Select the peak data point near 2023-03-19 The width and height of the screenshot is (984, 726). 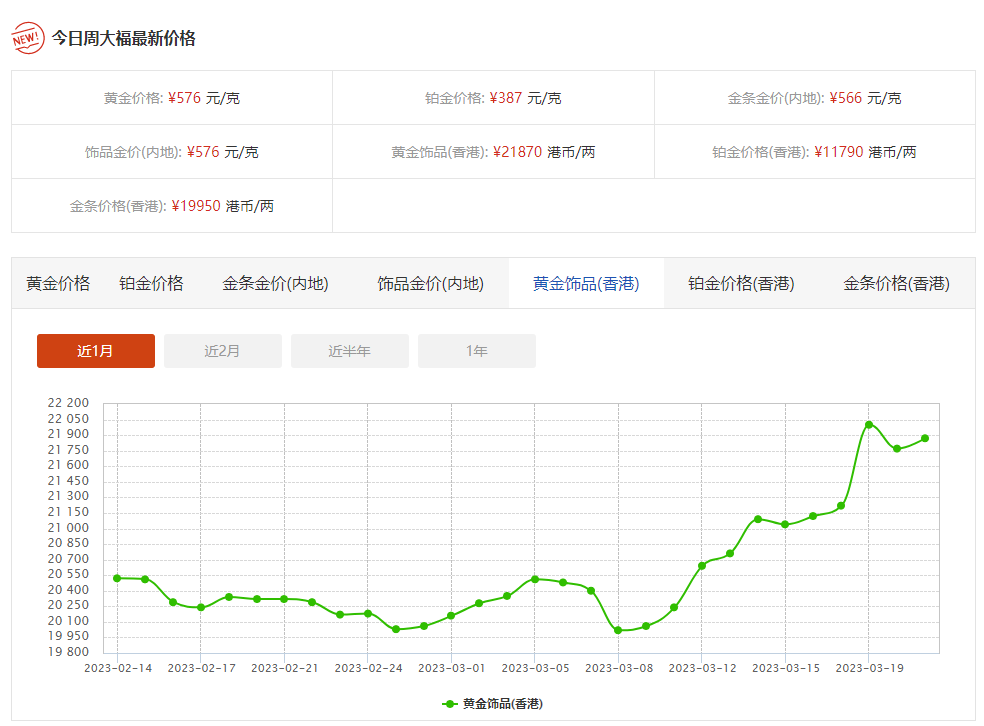click(868, 424)
